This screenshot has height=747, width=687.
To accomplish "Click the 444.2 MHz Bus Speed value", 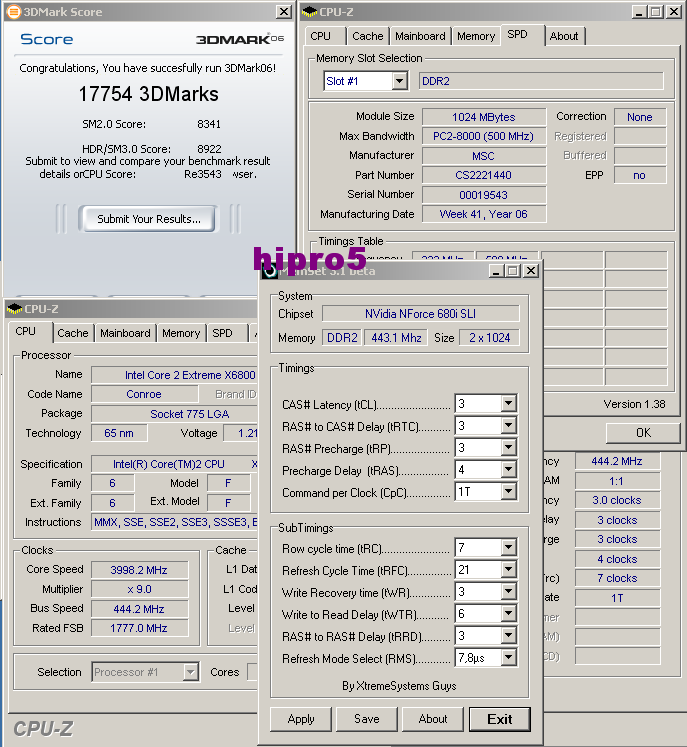I will [140, 609].
